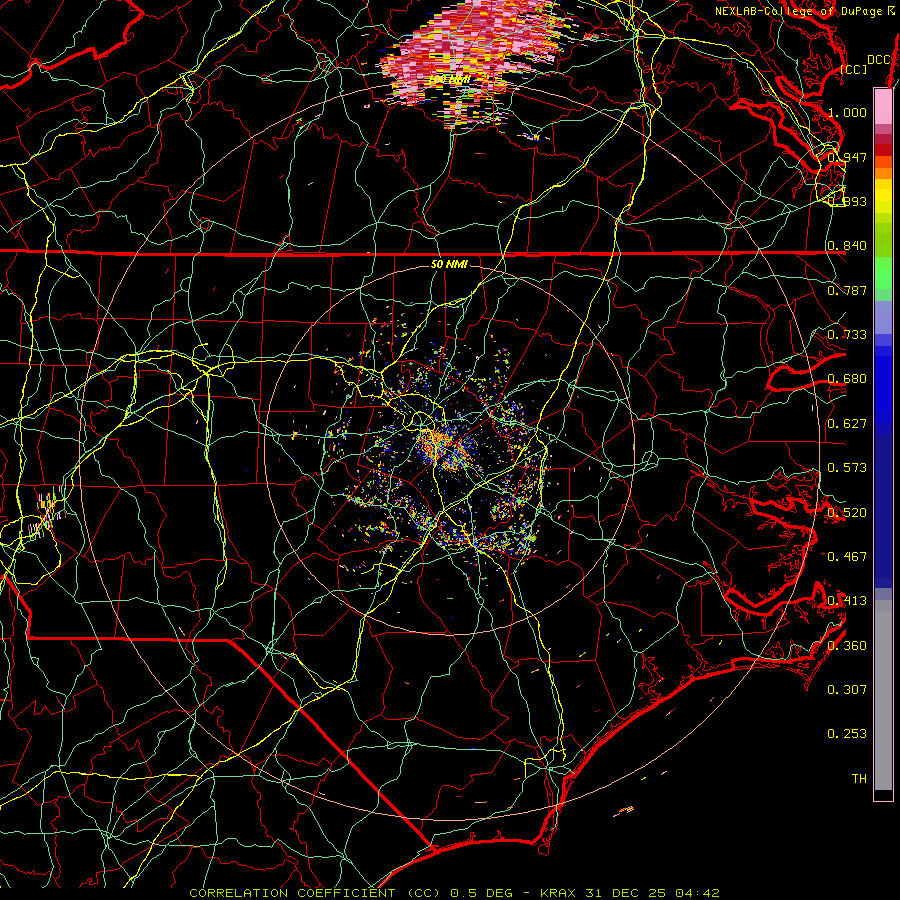Select the 0.307 scale value
Viewport: 900px width, 900px height.
point(847,690)
